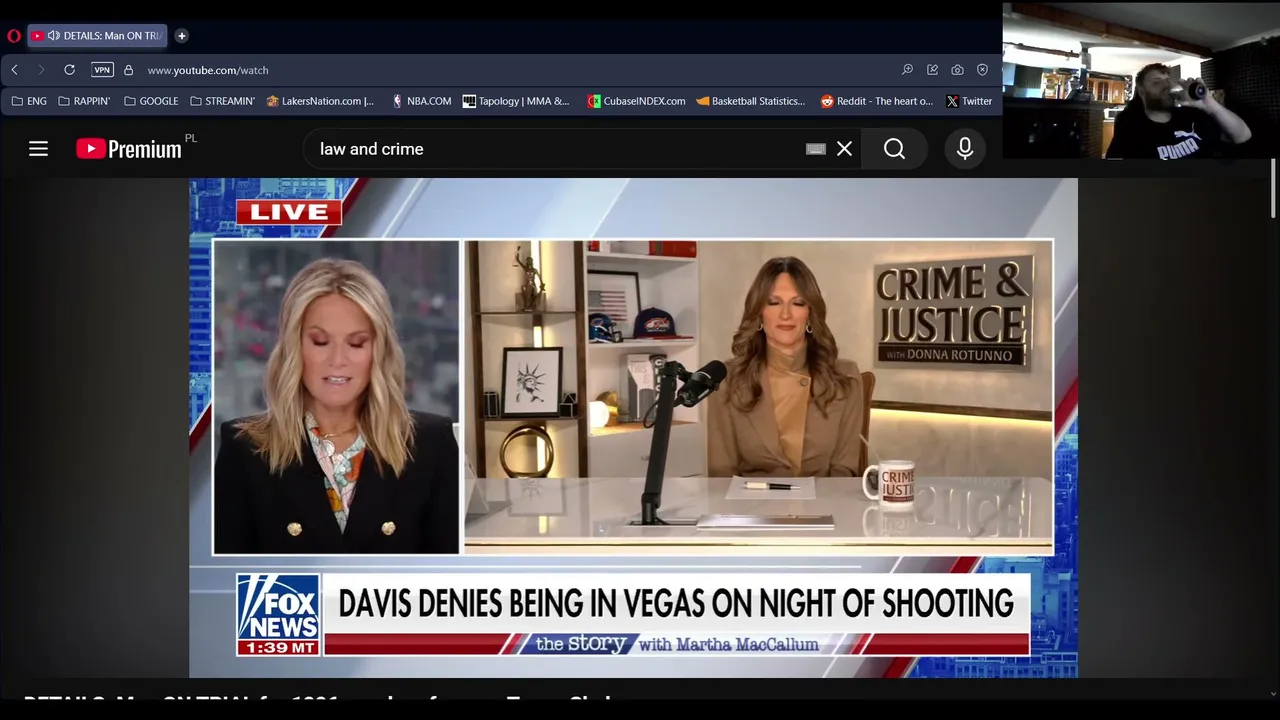Open a new browser tab

click(181, 36)
